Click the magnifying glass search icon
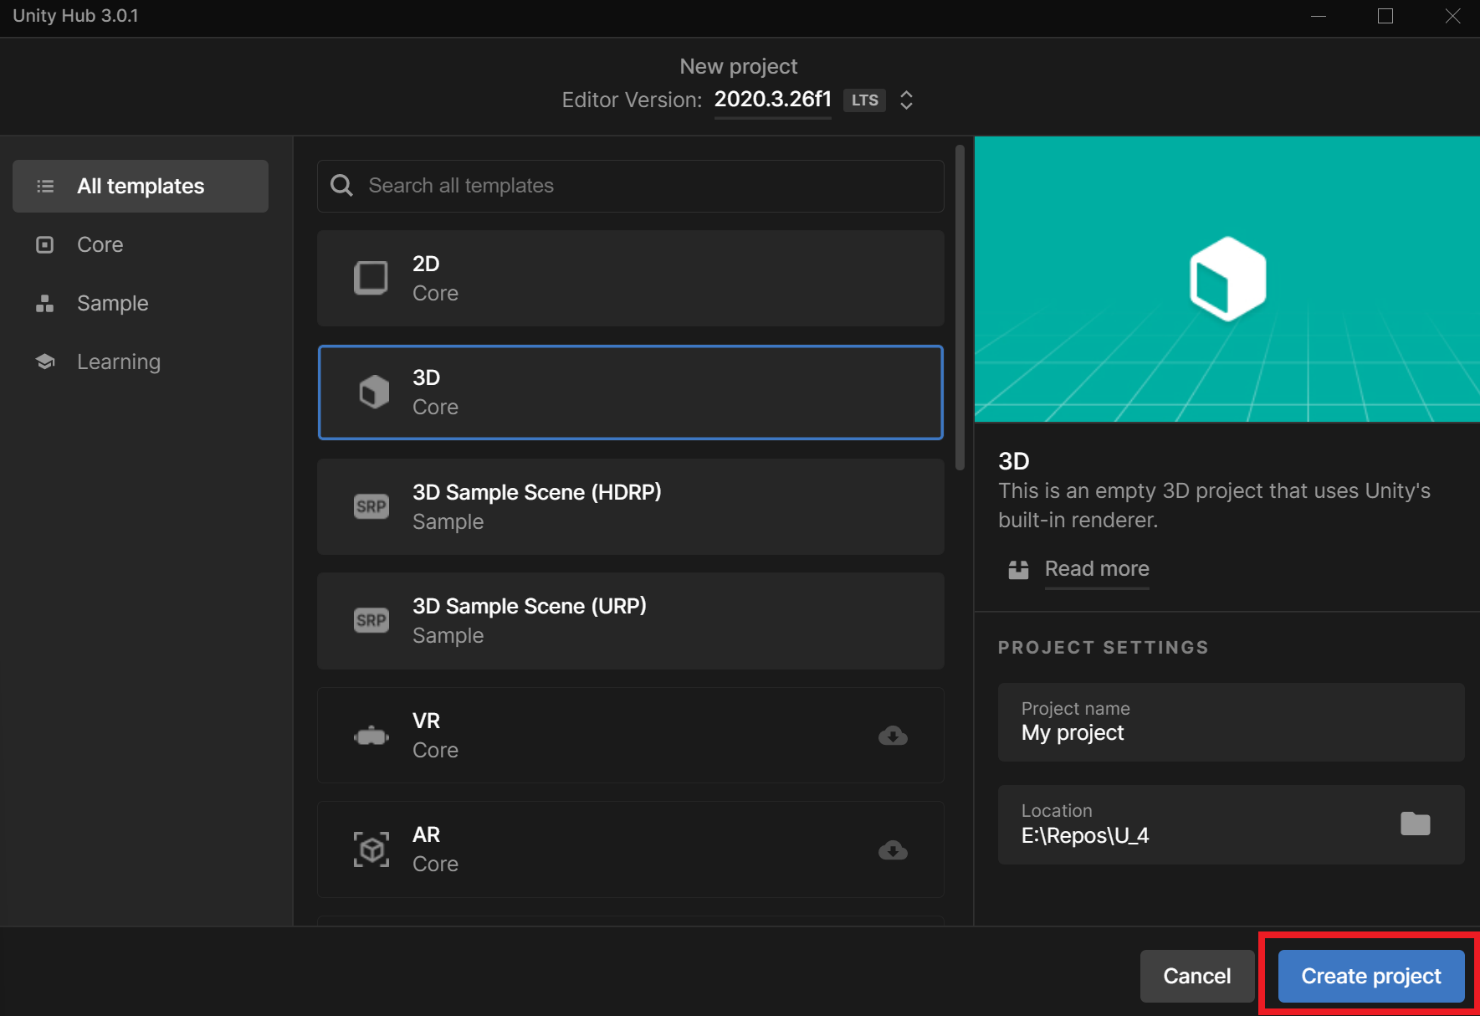The height and width of the screenshot is (1016, 1480). 342,186
